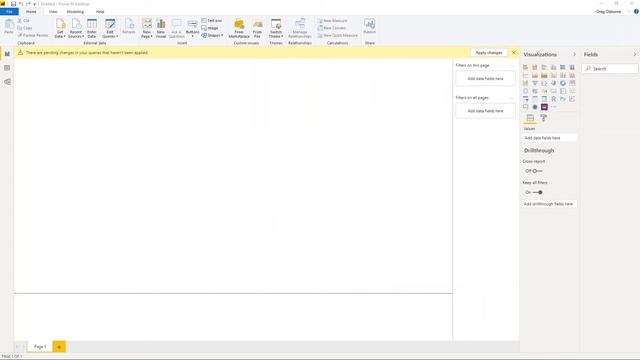
Task: Click New Measure in Calculations
Action: tap(333, 20)
